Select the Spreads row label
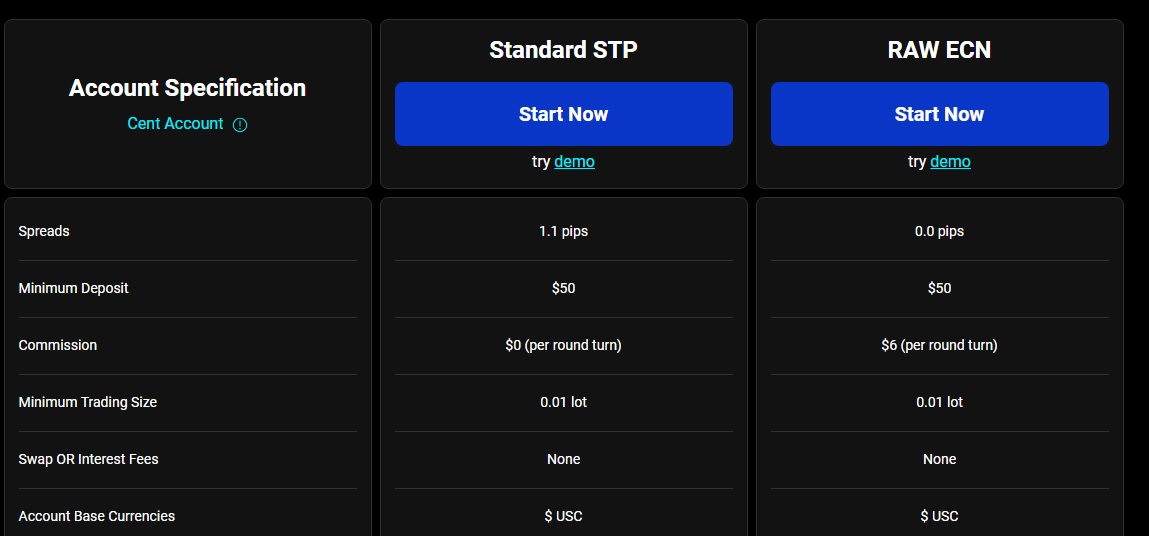Viewport: 1149px width, 536px height. pyautogui.click(x=44, y=231)
